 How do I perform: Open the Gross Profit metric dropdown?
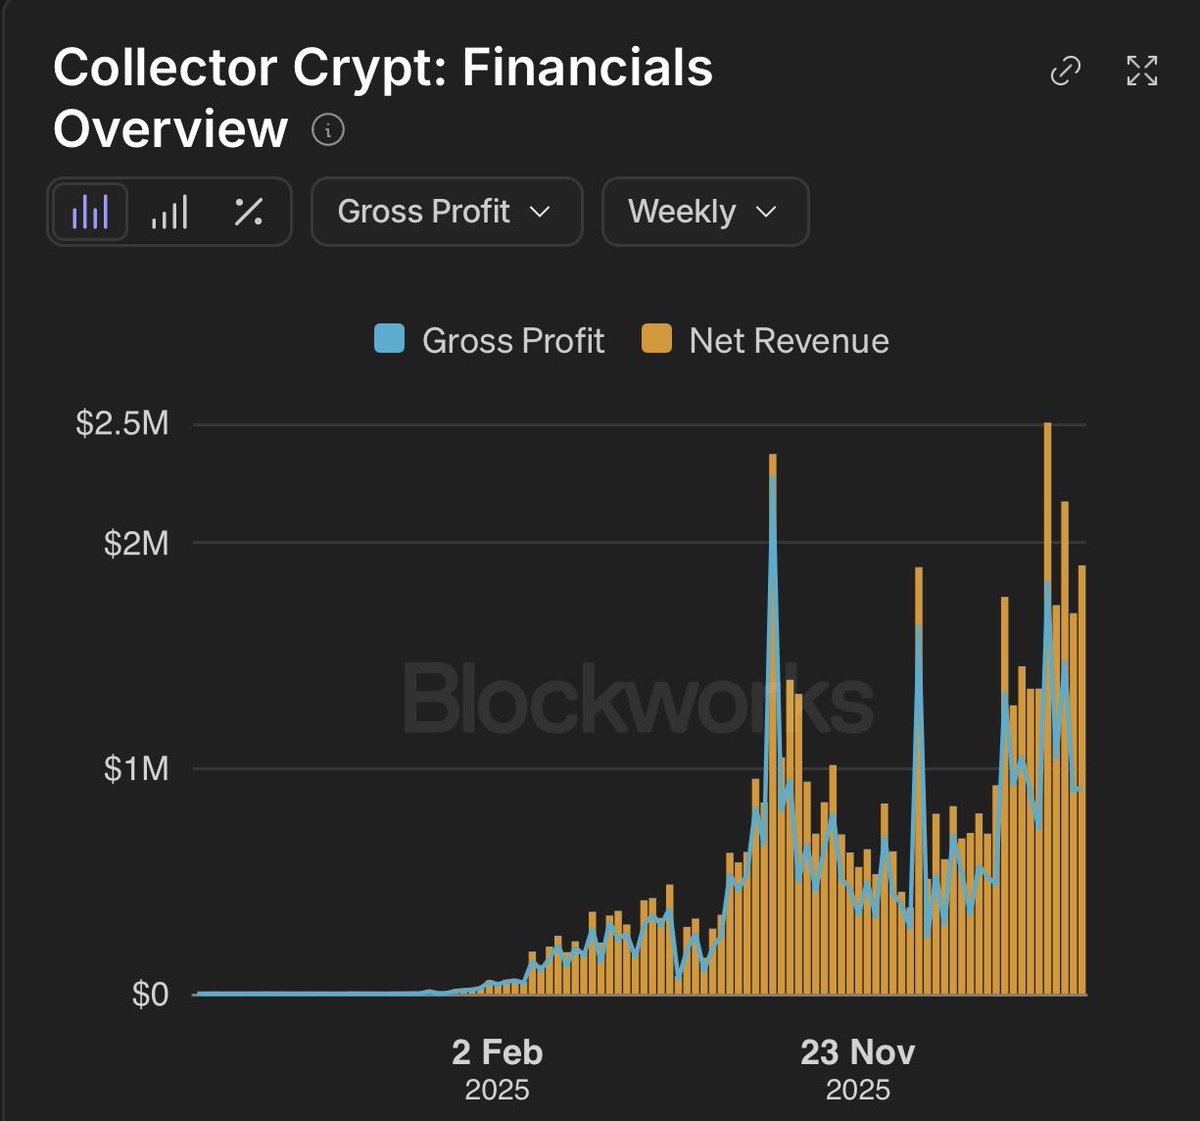pos(446,212)
